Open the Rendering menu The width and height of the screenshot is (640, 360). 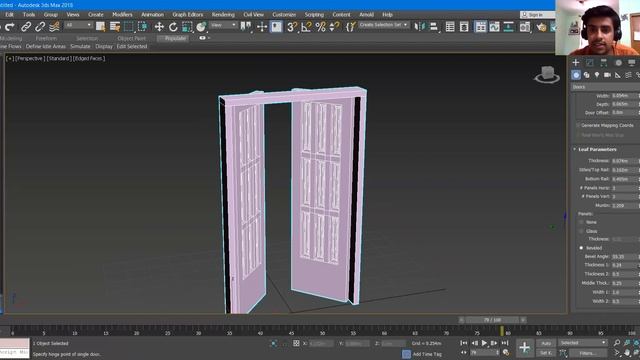point(223,15)
